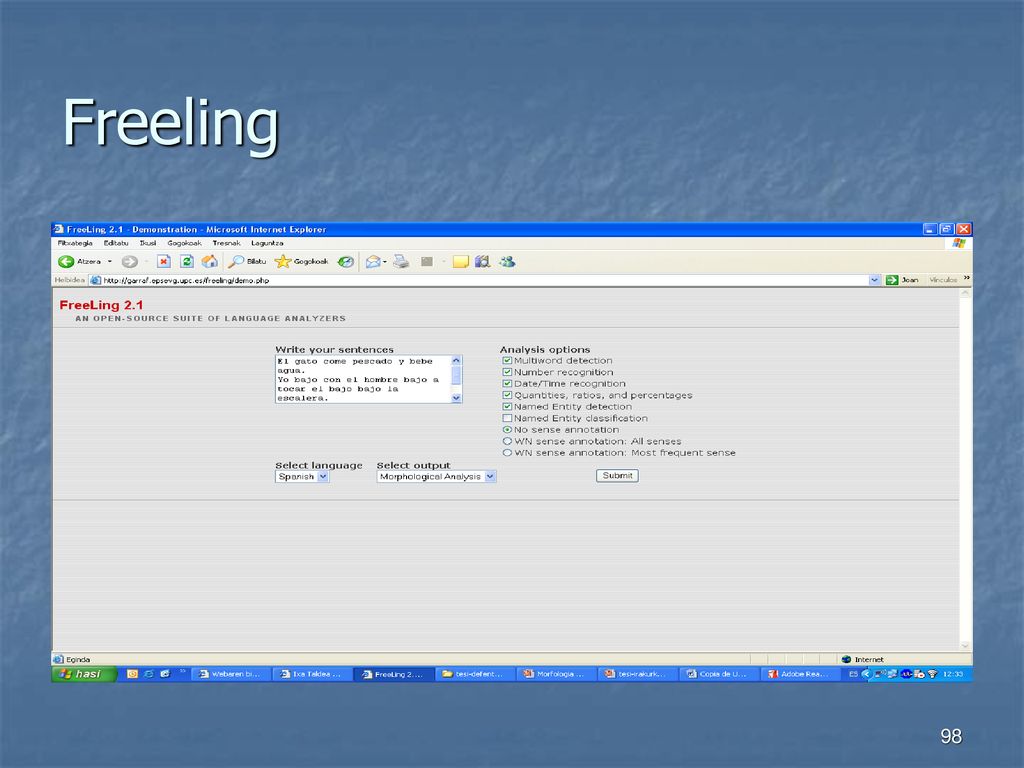
Task: Expand the address bar history dropdown
Action: coord(874,280)
